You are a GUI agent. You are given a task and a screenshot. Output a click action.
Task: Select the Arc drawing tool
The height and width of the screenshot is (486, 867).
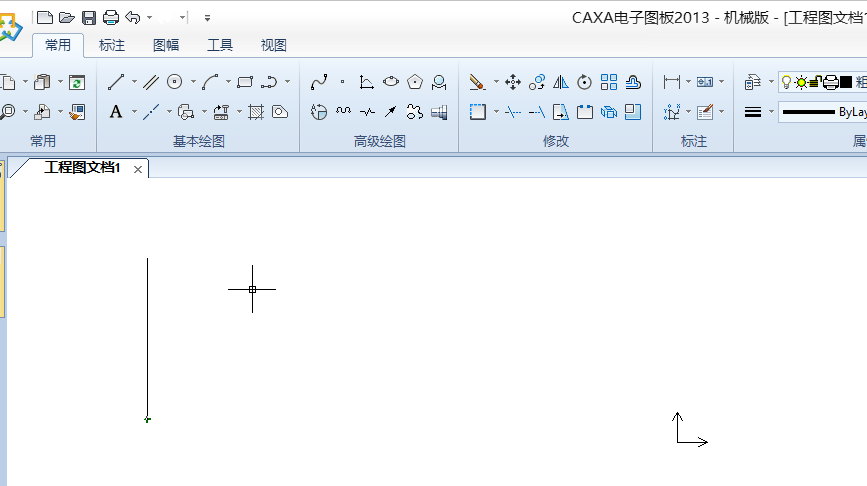pos(210,82)
